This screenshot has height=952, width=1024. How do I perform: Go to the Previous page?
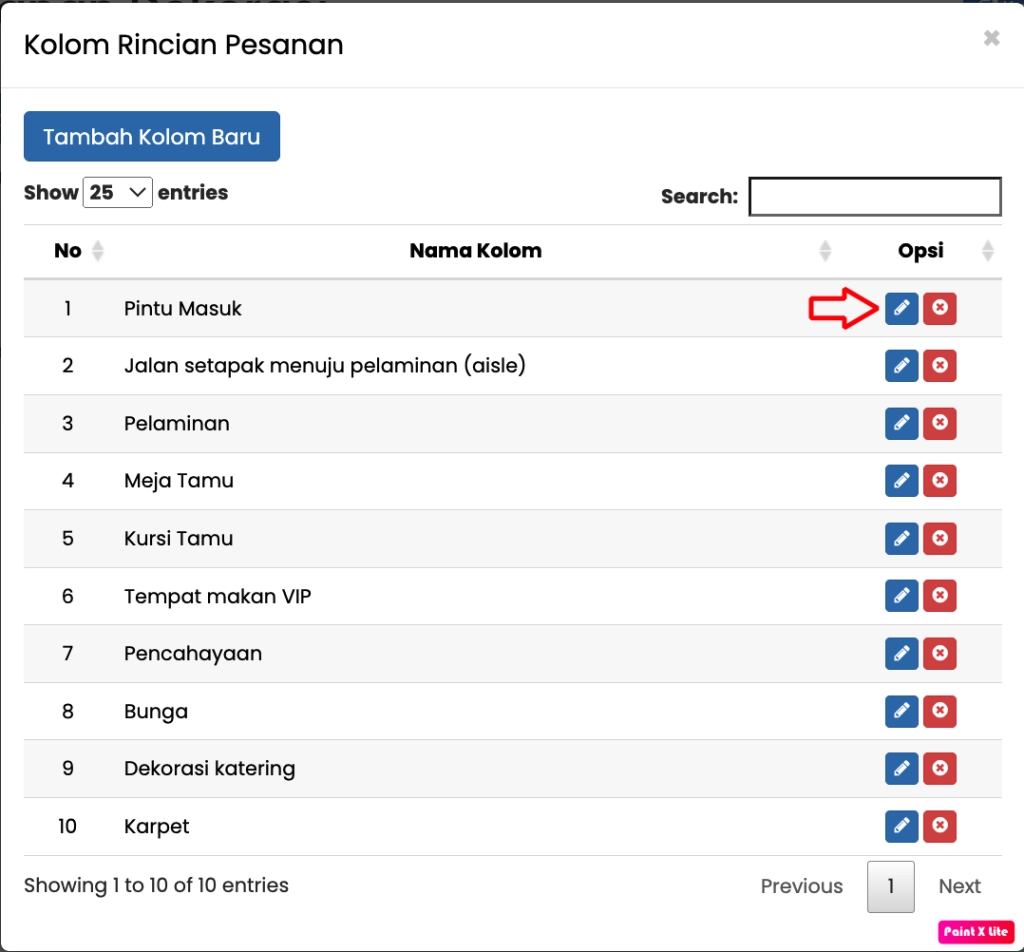coord(801,886)
